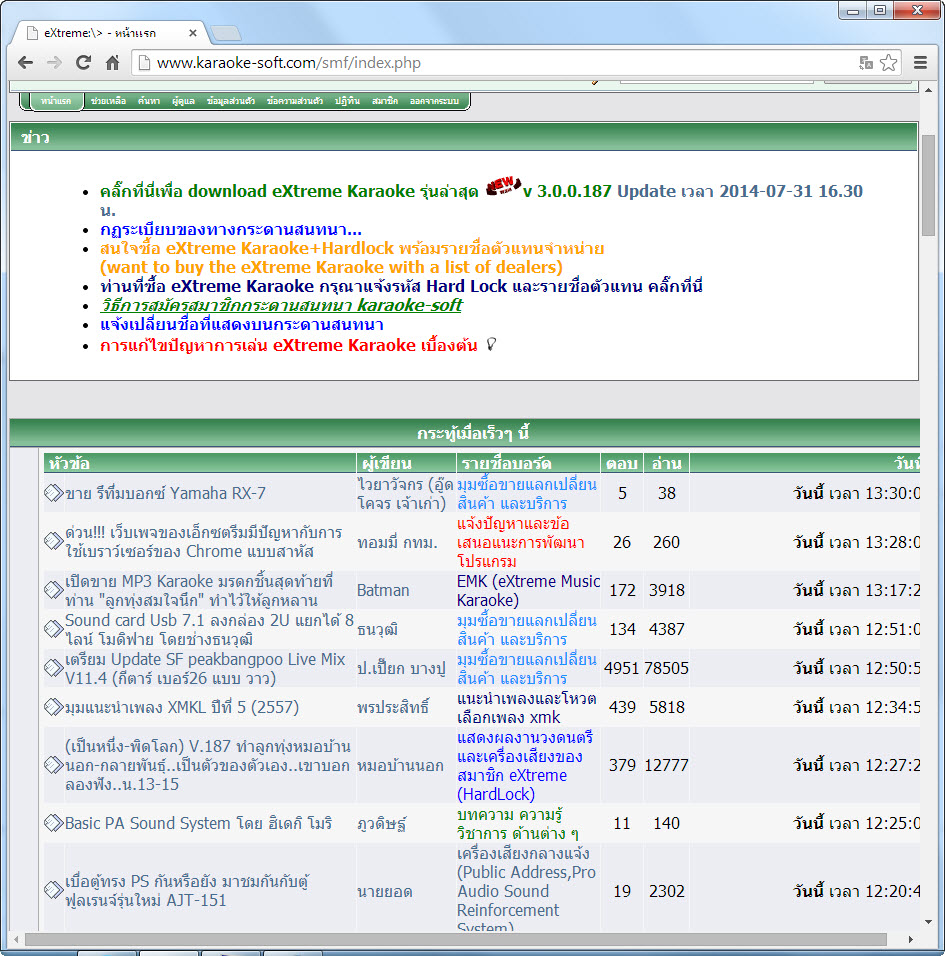Bookmark this page with the star icon
The width and height of the screenshot is (945, 956).
889,63
